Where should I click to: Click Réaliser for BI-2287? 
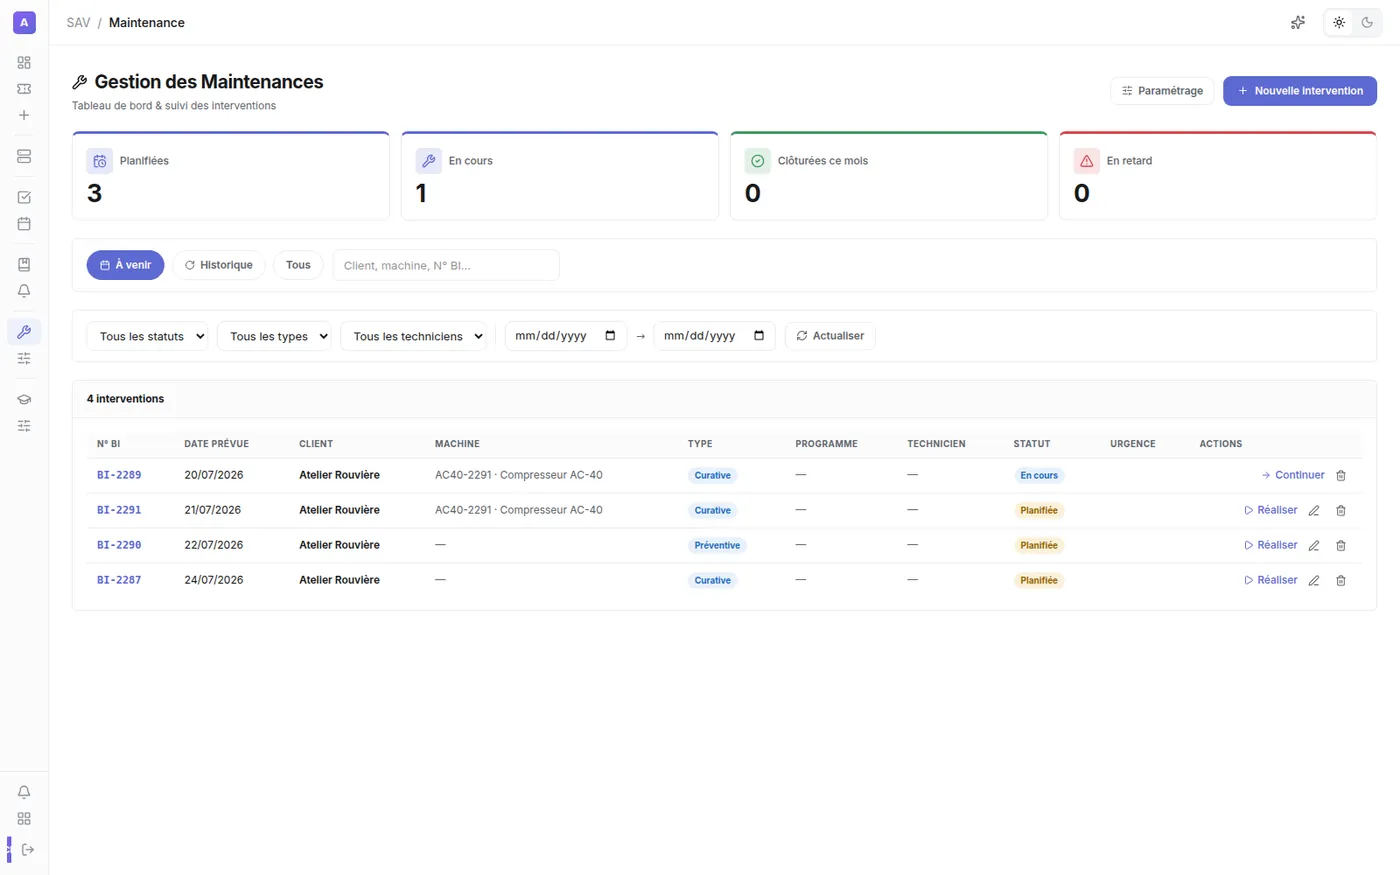[x=1271, y=580]
